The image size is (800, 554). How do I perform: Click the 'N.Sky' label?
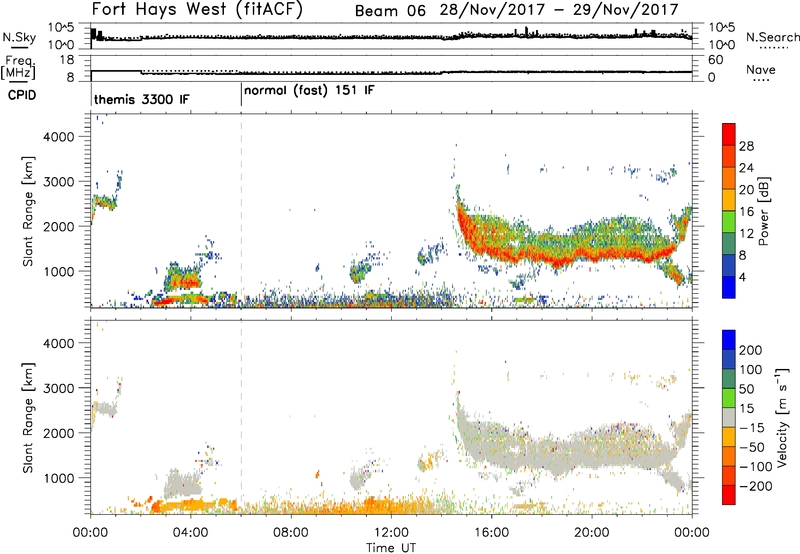[x=19, y=37]
